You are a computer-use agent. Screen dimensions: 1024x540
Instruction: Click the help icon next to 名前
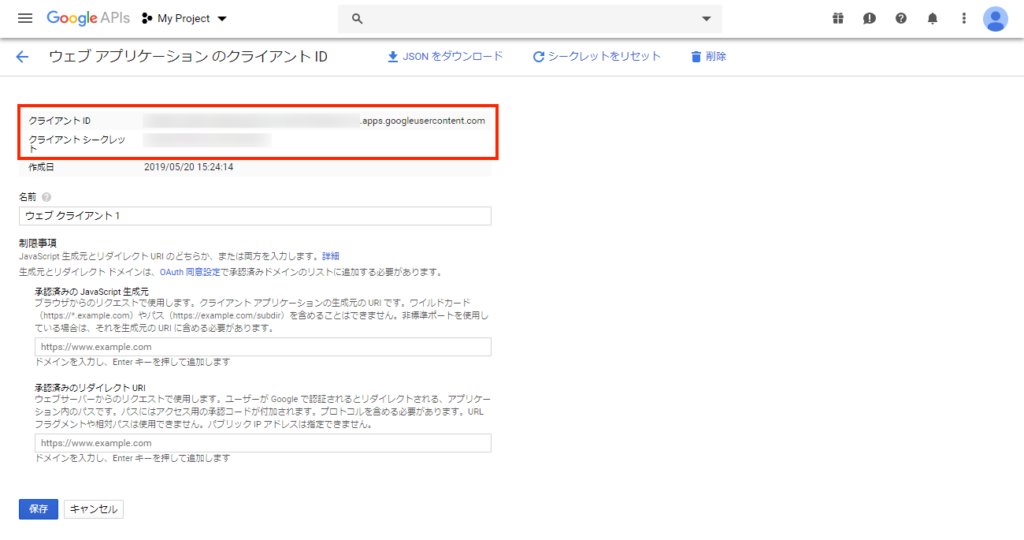[47, 197]
